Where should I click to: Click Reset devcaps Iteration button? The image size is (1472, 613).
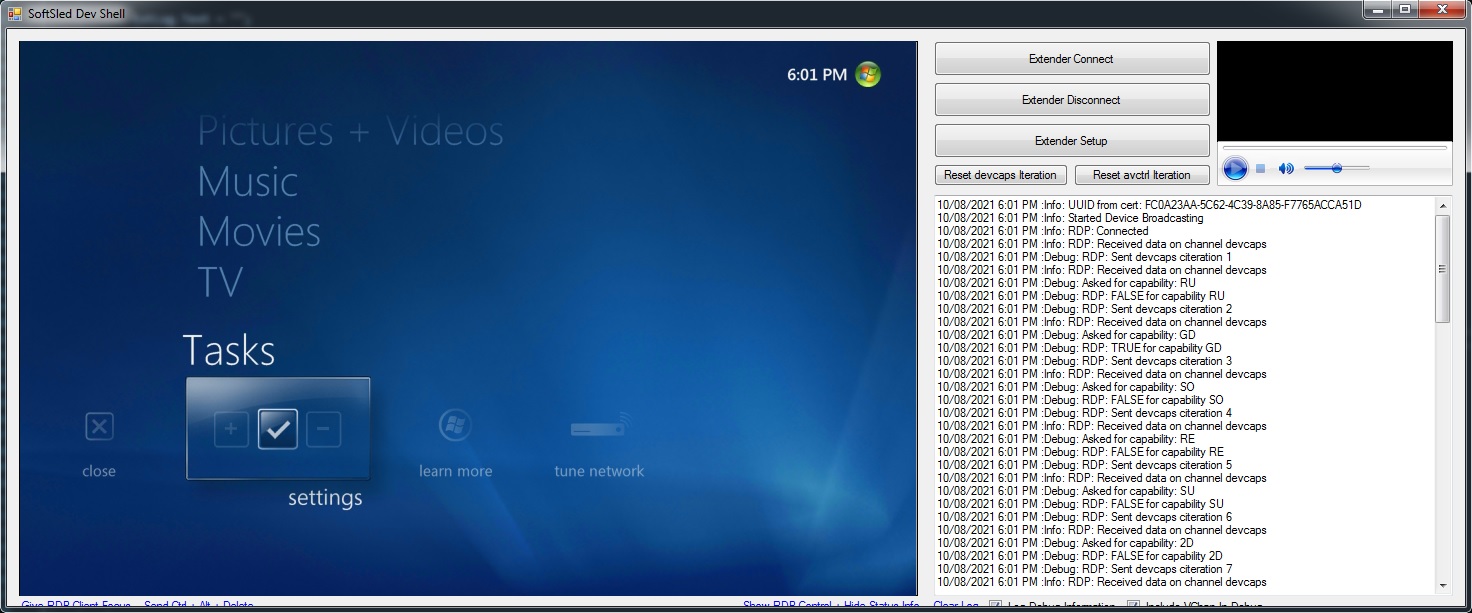1001,175
